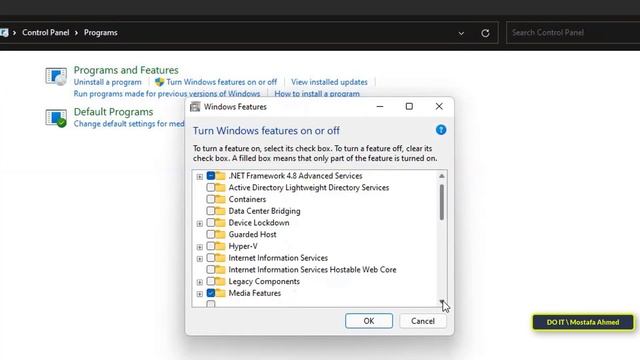Toggle .NET Framework 4.8 Advanced Services checkbox

click(211, 176)
